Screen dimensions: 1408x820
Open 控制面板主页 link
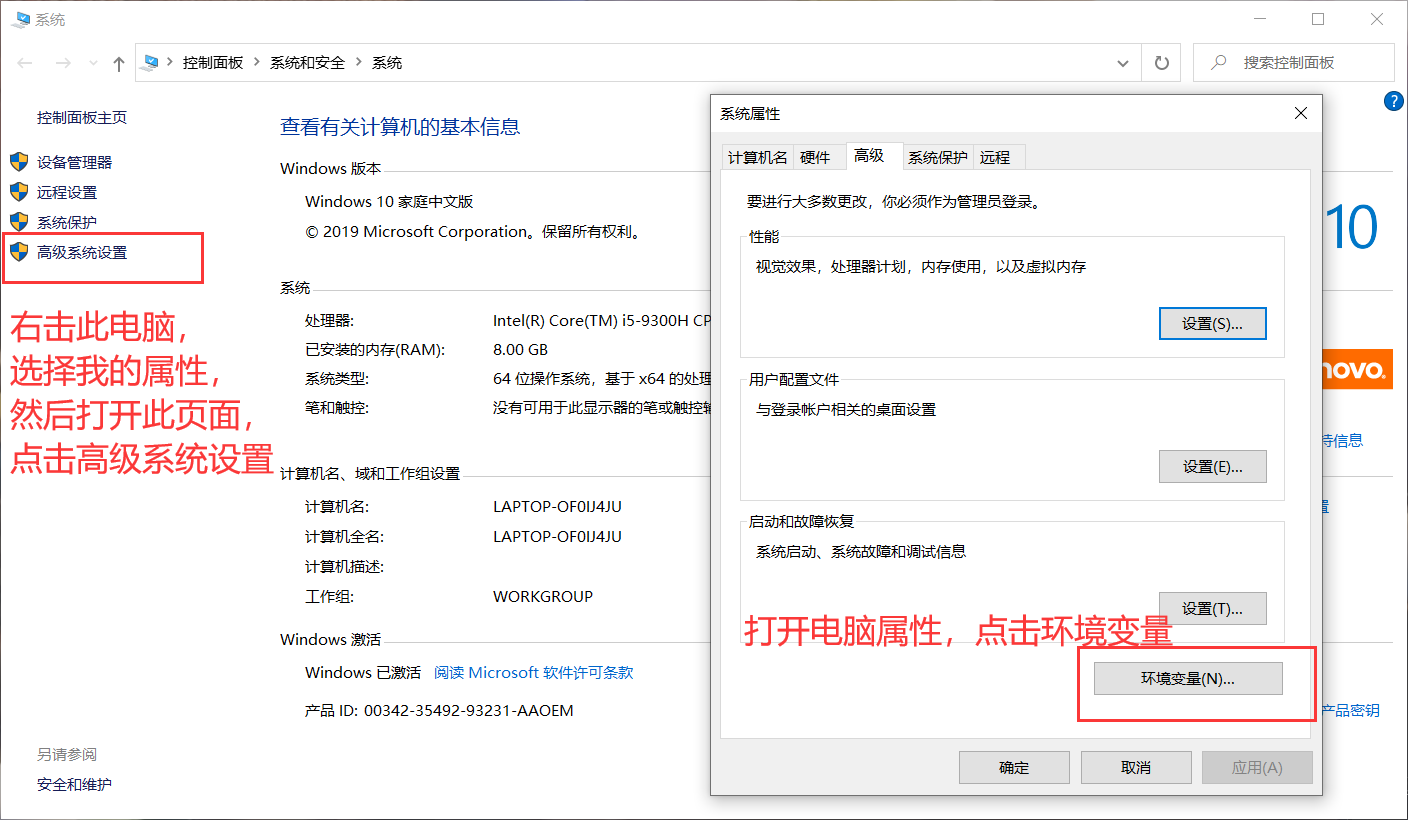pyautogui.click(x=82, y=117)
